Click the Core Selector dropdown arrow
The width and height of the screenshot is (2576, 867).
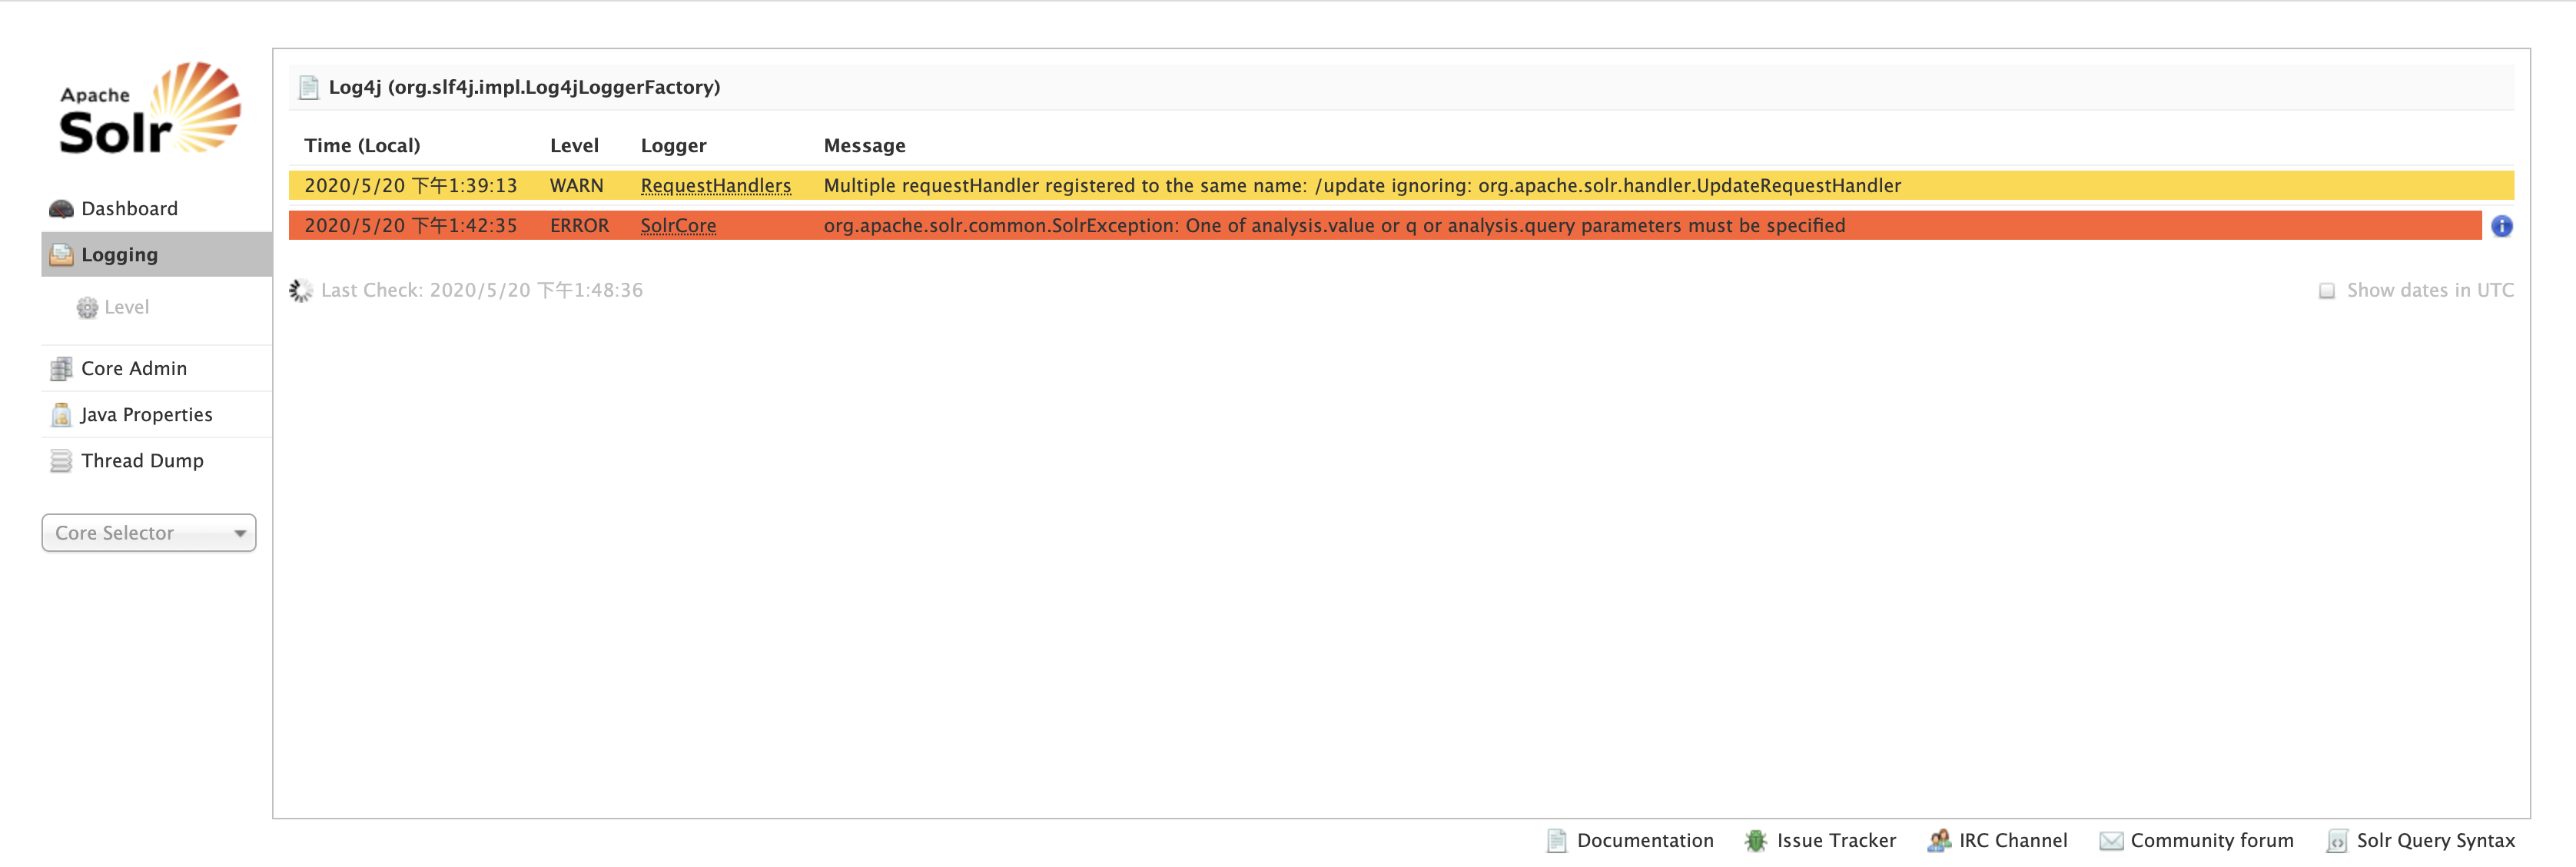tap(240, 534)
